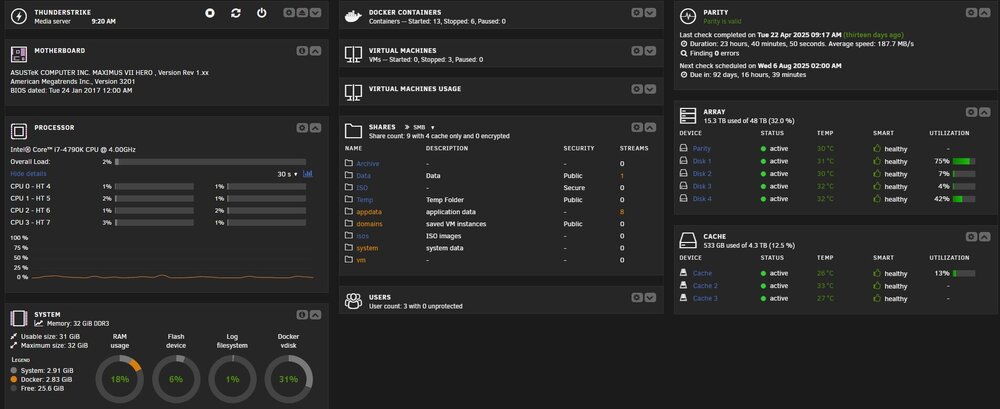Click the streams count 8 for appdata
This screenshot has height=409, width=1000.
point(622,212)
